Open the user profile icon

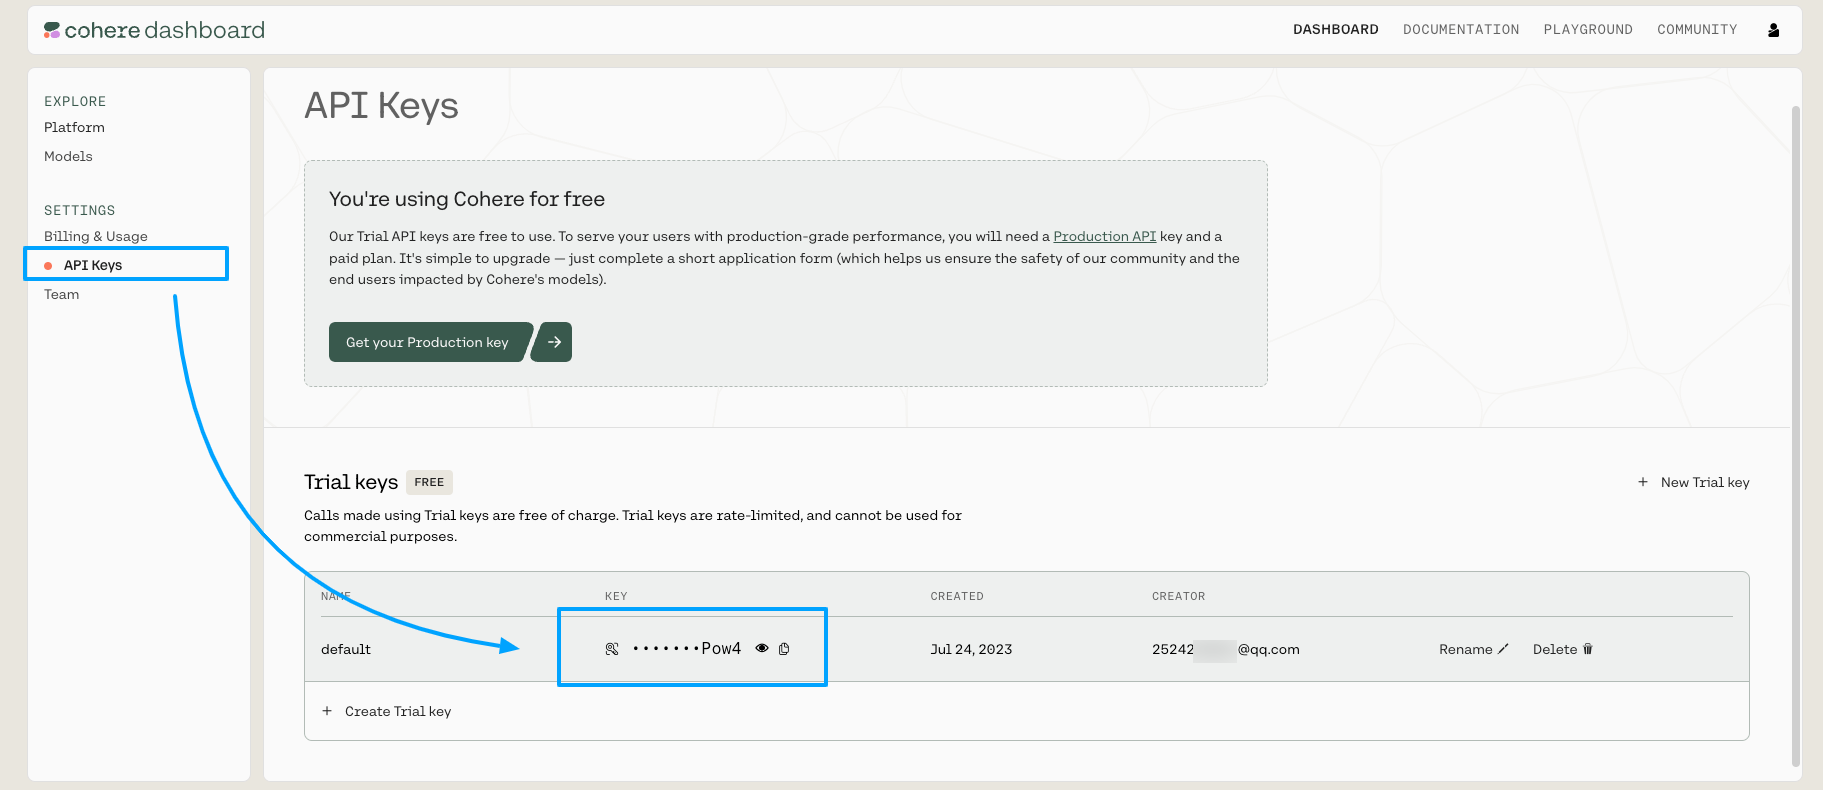pyautogui.click(x=1773, y=30)
